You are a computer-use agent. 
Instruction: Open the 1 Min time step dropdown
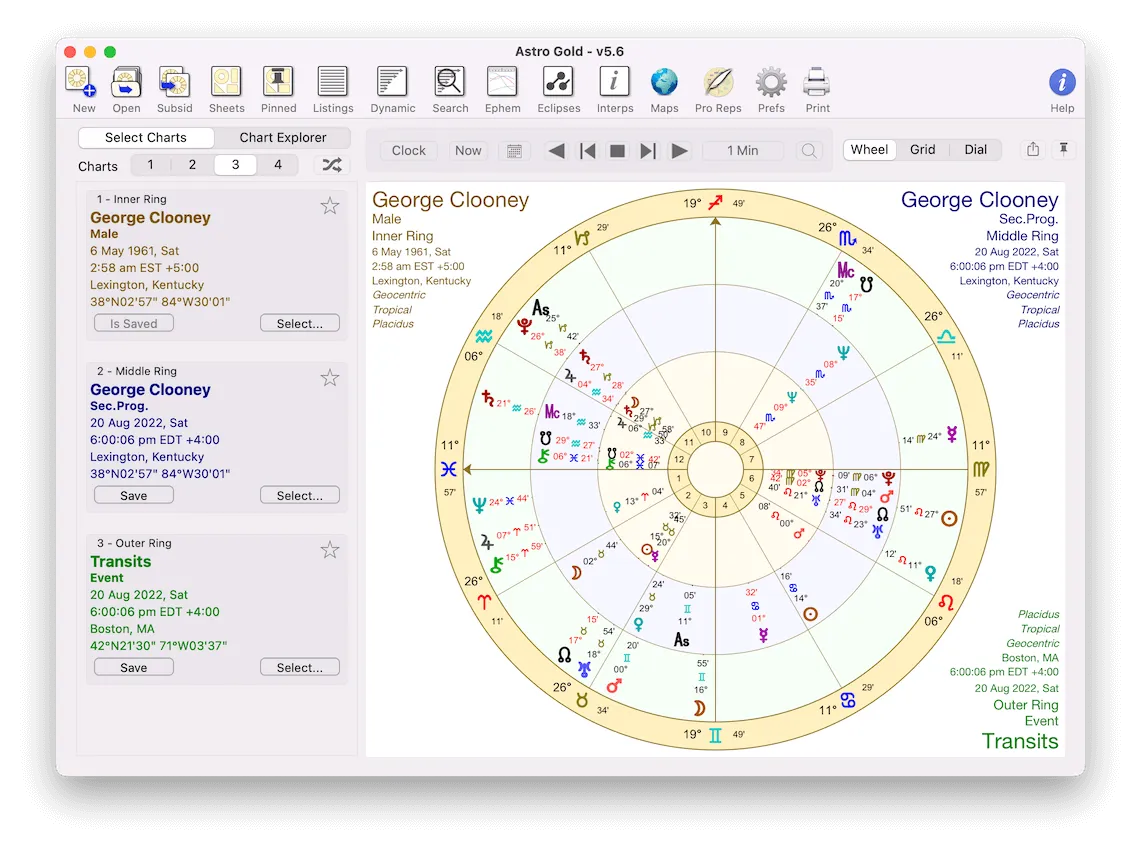(x=743, y=150)
